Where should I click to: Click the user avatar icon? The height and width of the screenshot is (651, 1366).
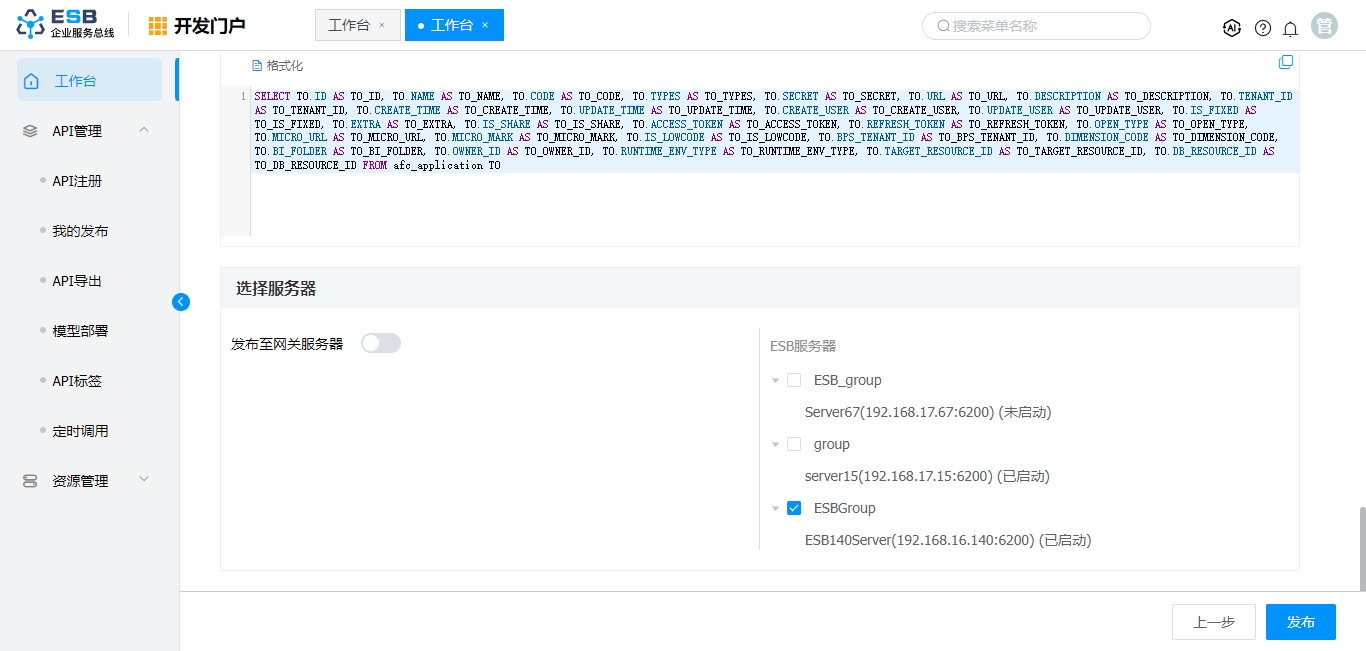[1324, 26]
